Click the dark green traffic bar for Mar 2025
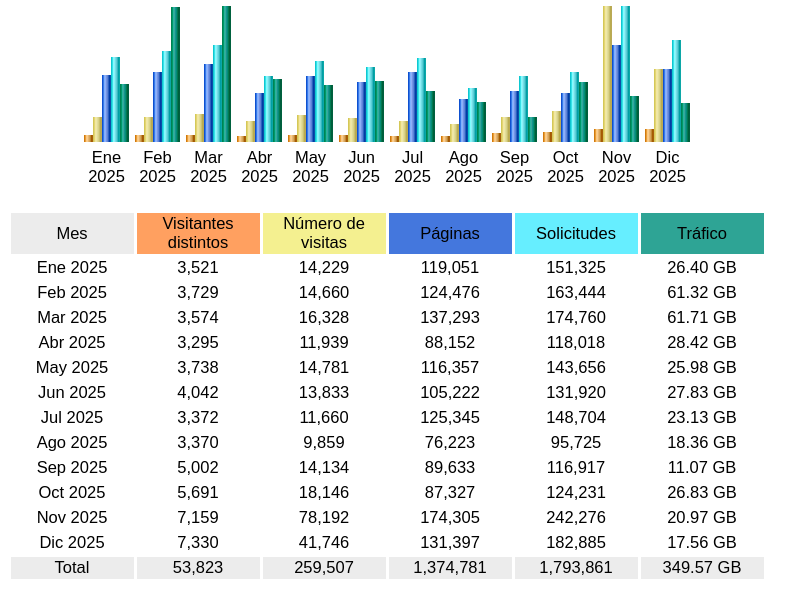The image size is (792, 594). pyautogui.click(x=226, y=74)
